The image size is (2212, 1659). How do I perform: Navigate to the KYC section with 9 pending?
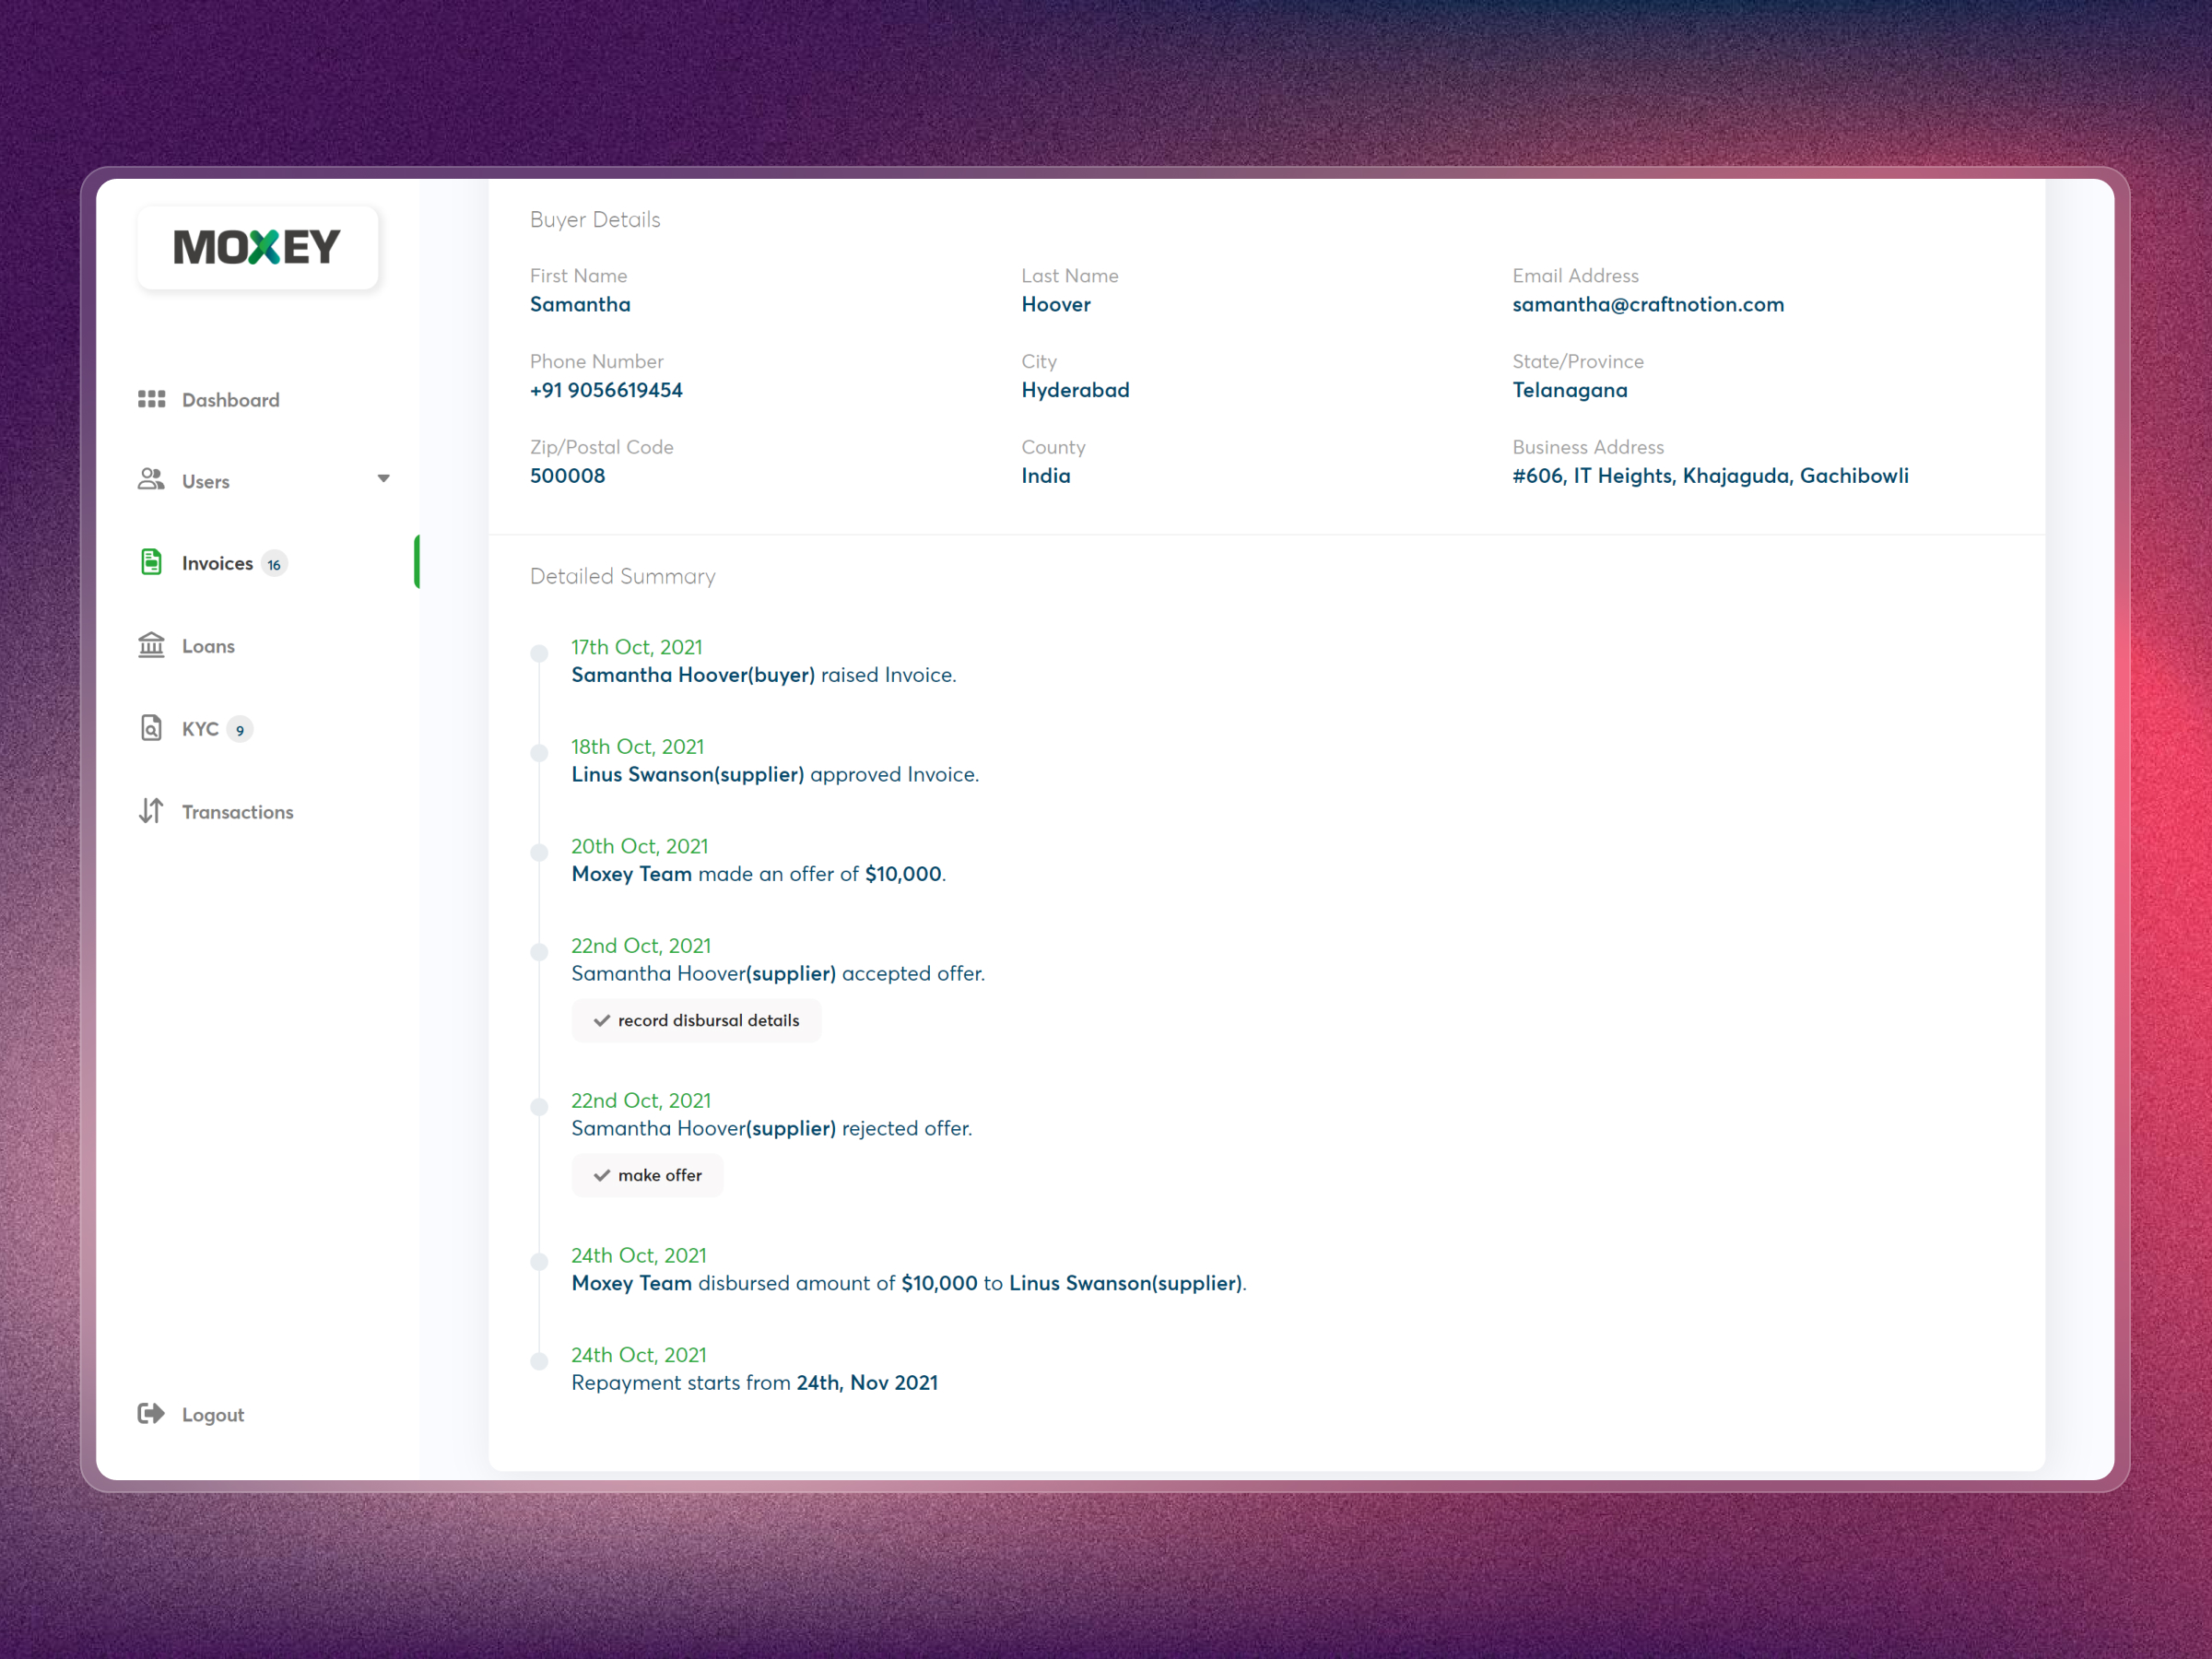coord(200,728)
